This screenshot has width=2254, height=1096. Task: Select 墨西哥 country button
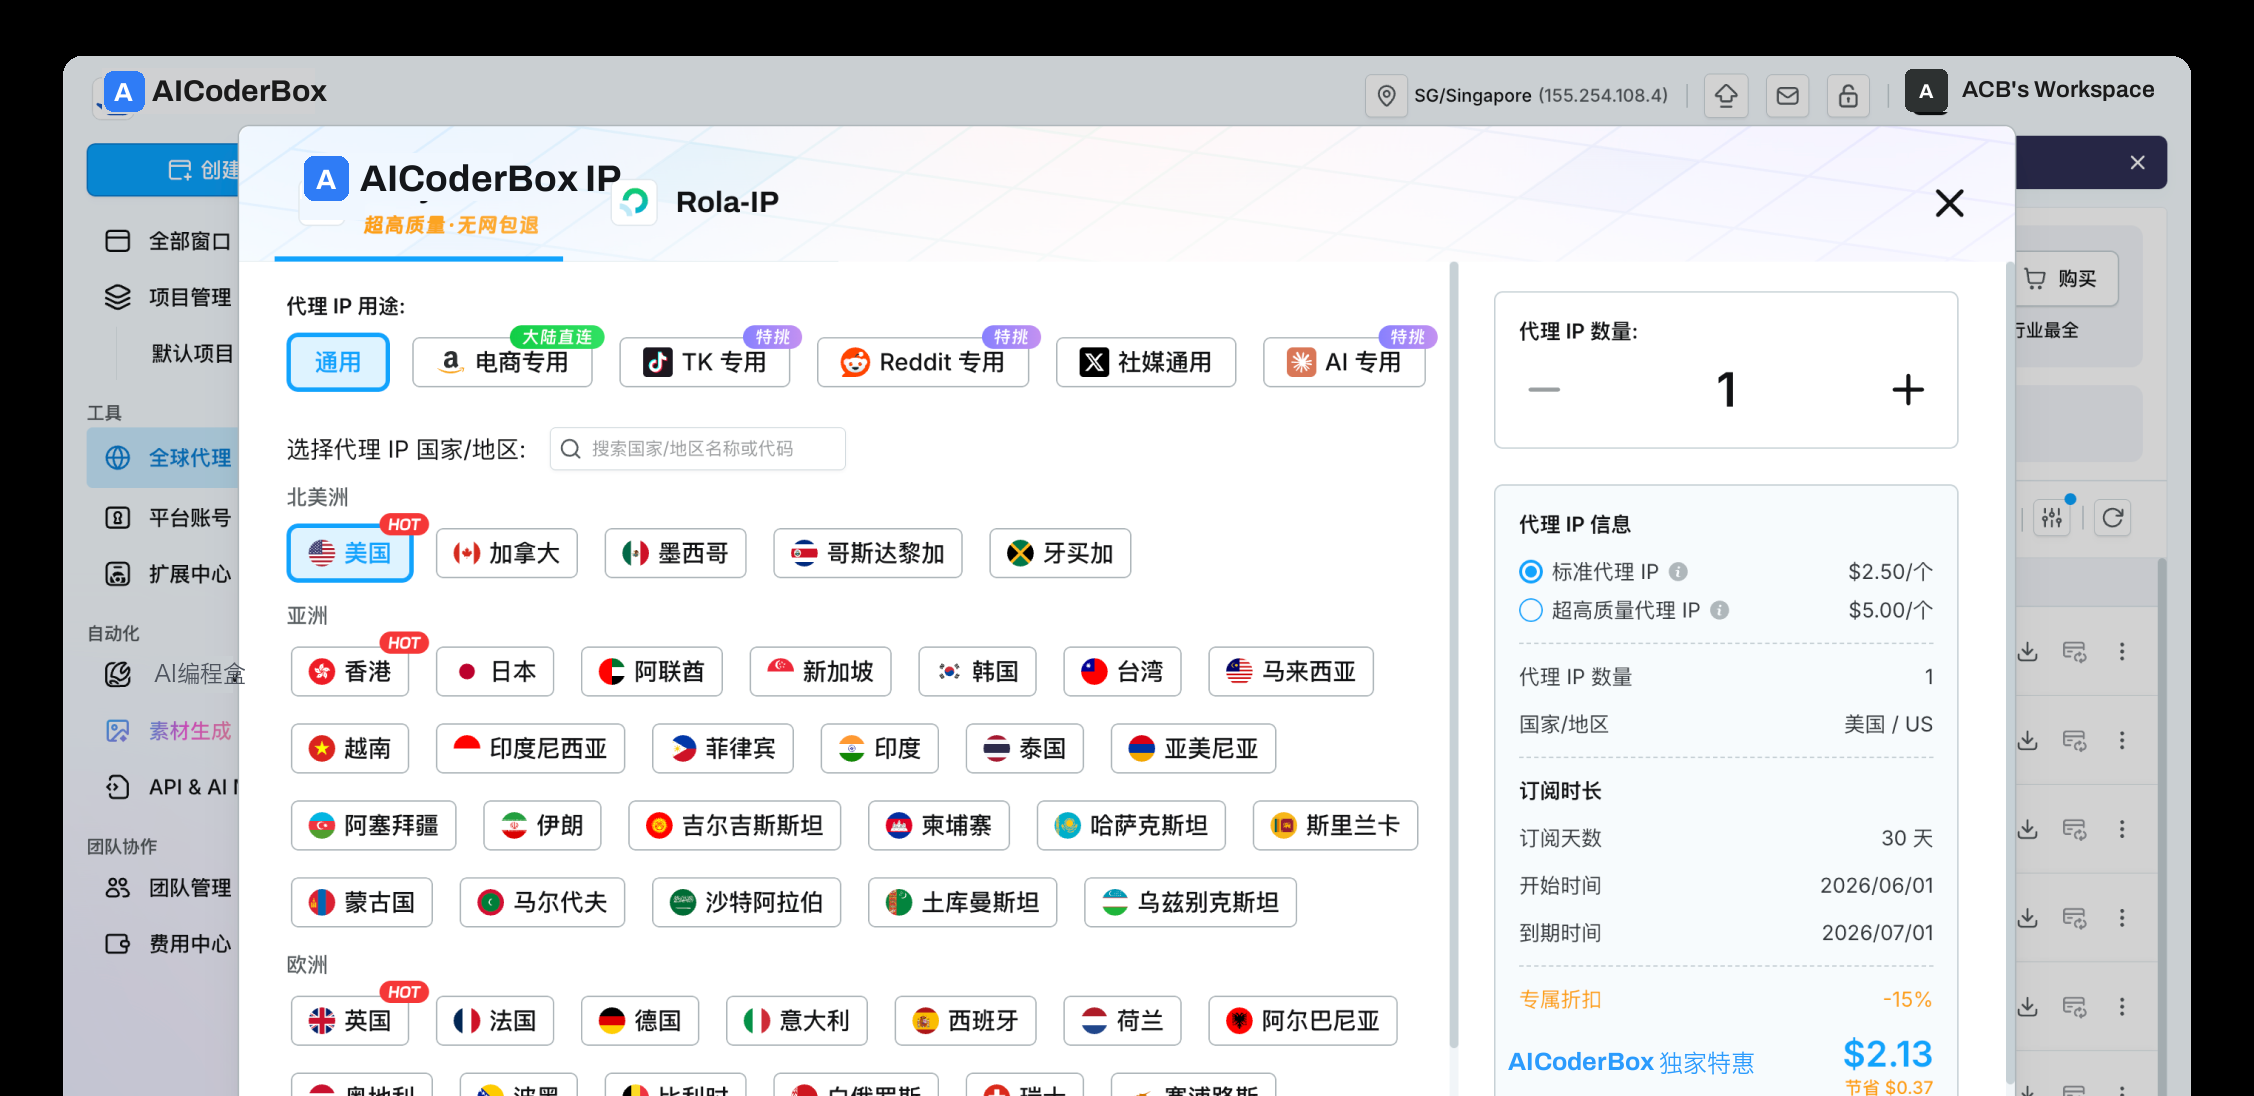click(x=675, y=553)
